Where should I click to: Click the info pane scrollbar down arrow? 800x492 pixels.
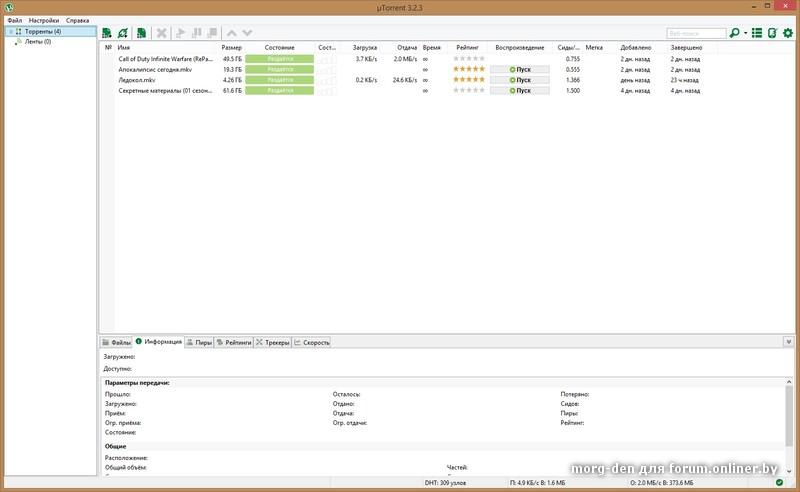789,471
